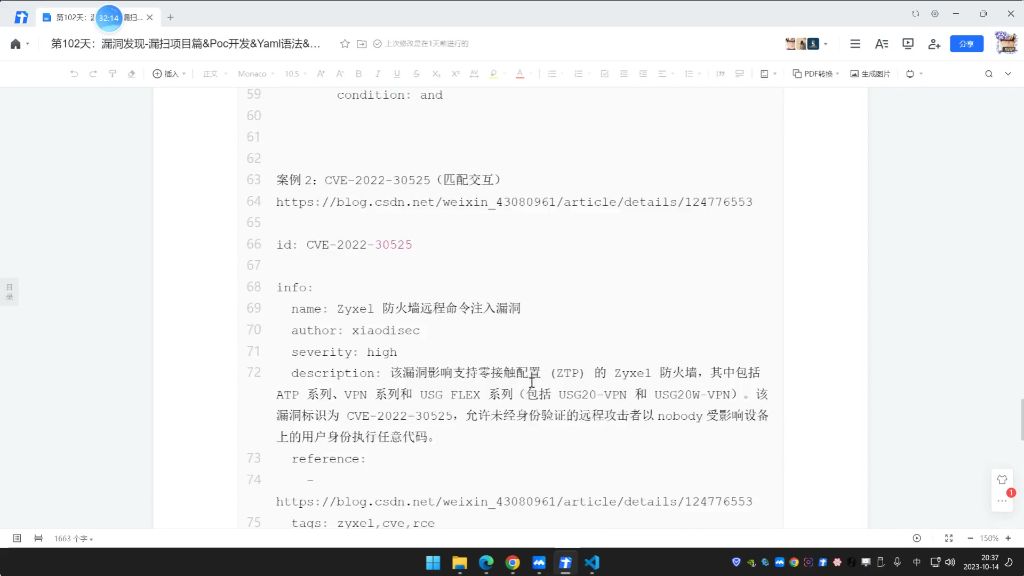Click the increase indent icon

pos(643,74)
